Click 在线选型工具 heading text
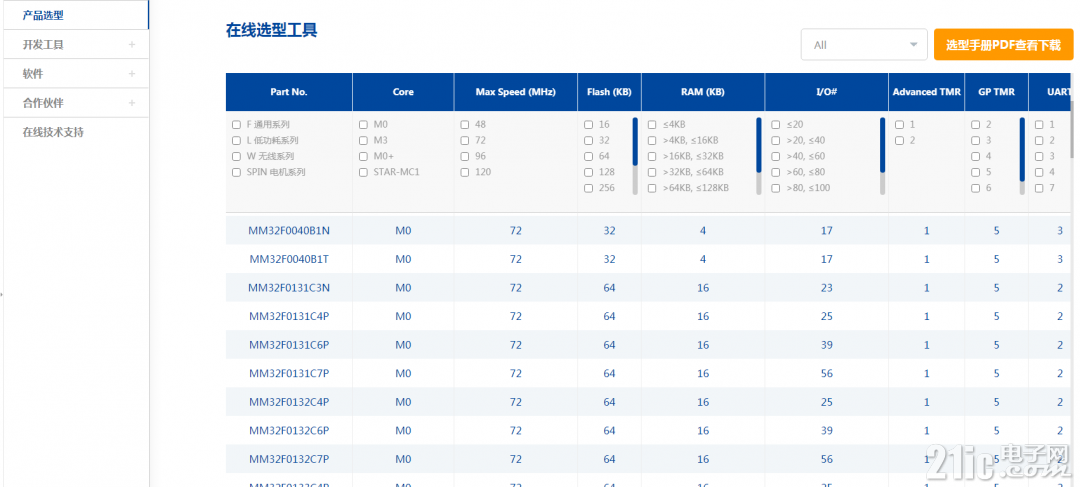The width and height of the screenshot is (1080, 487). coord(271,30)
